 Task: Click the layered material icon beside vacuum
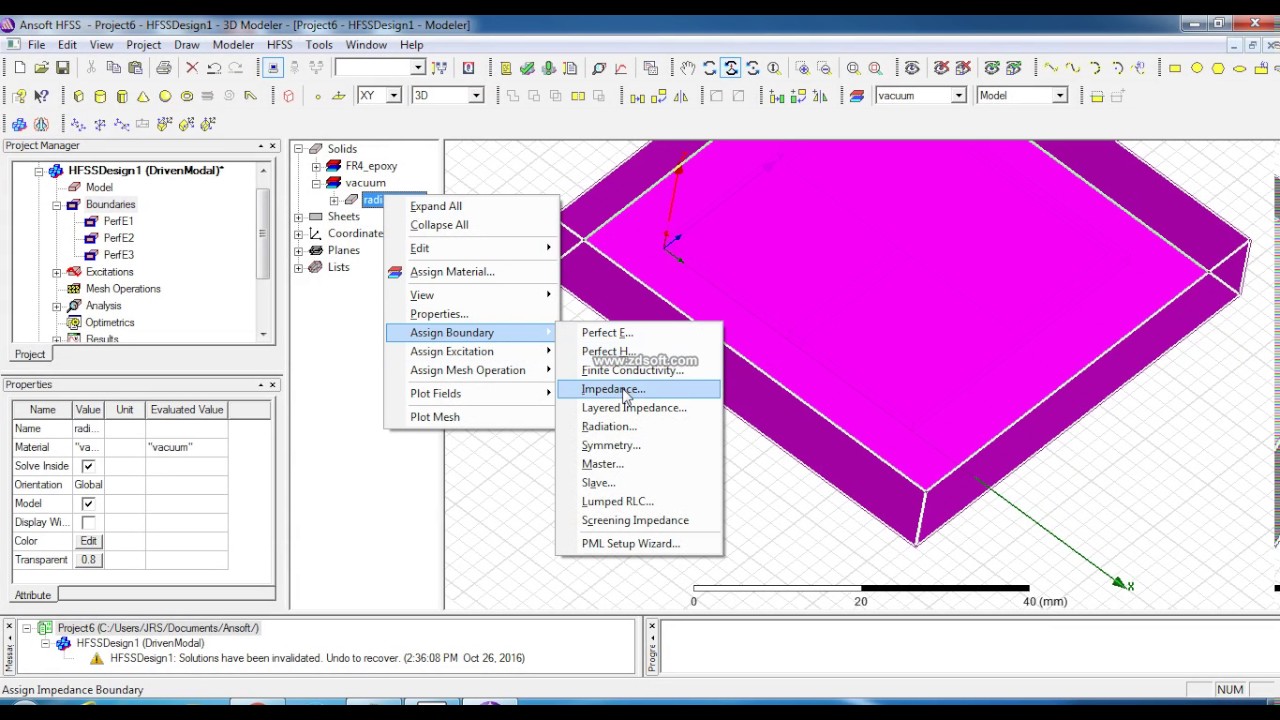(857, 96)
